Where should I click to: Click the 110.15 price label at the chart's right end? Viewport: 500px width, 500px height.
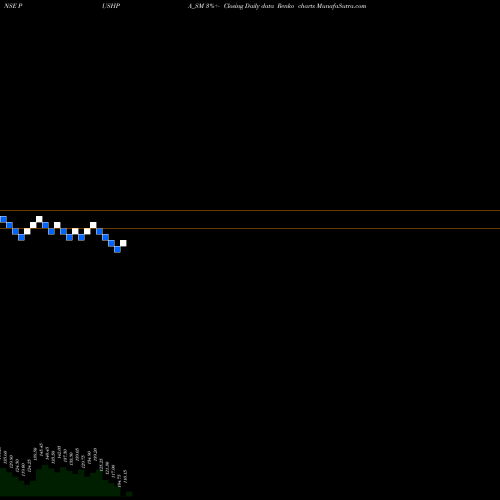[x=125, y=477]
